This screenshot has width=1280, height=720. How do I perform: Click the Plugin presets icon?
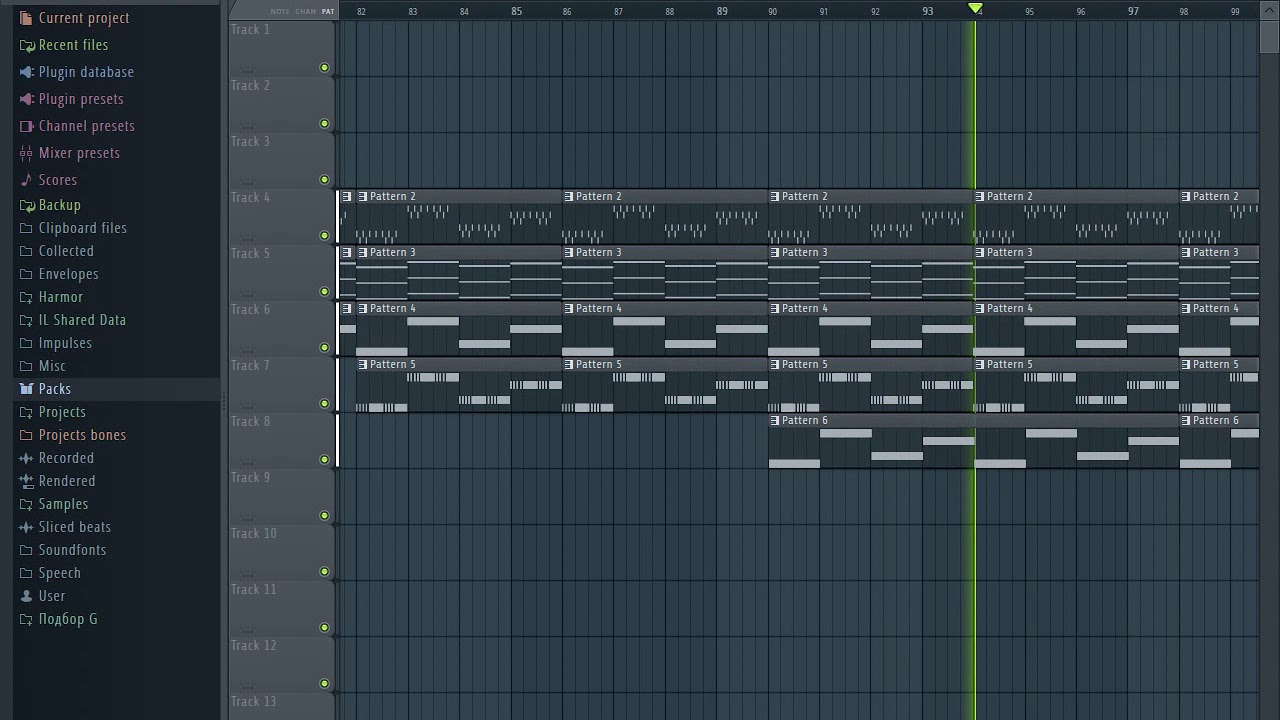click(x=26, y=99)
